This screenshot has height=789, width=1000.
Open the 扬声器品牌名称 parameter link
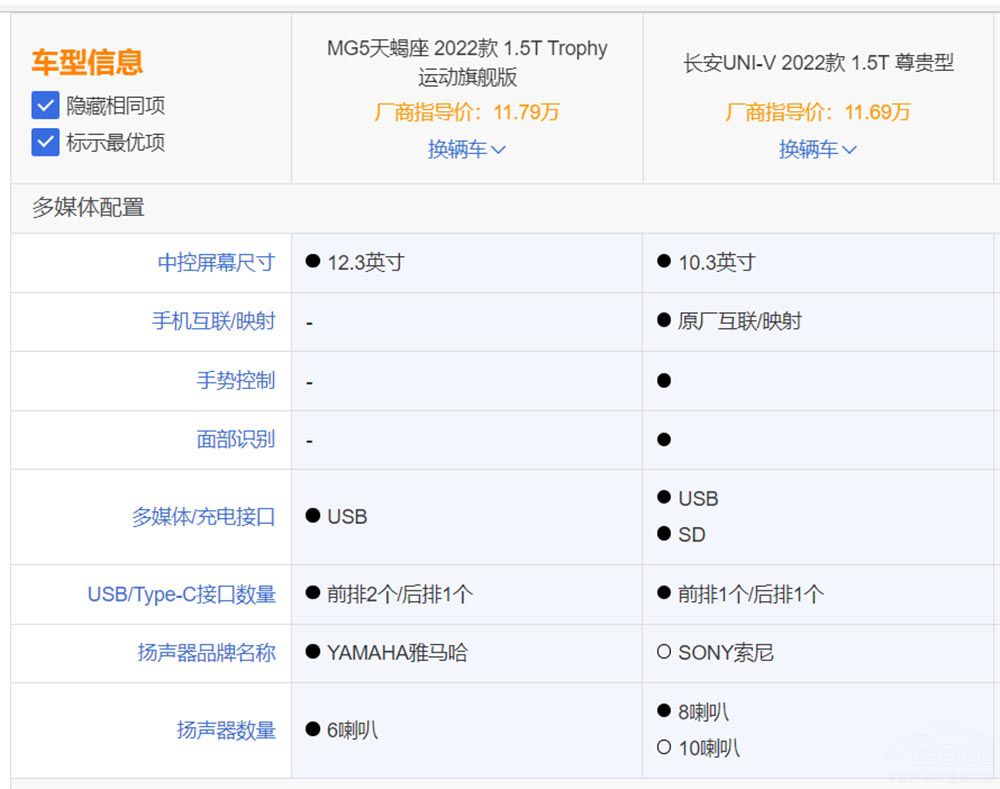coord(206,653)
